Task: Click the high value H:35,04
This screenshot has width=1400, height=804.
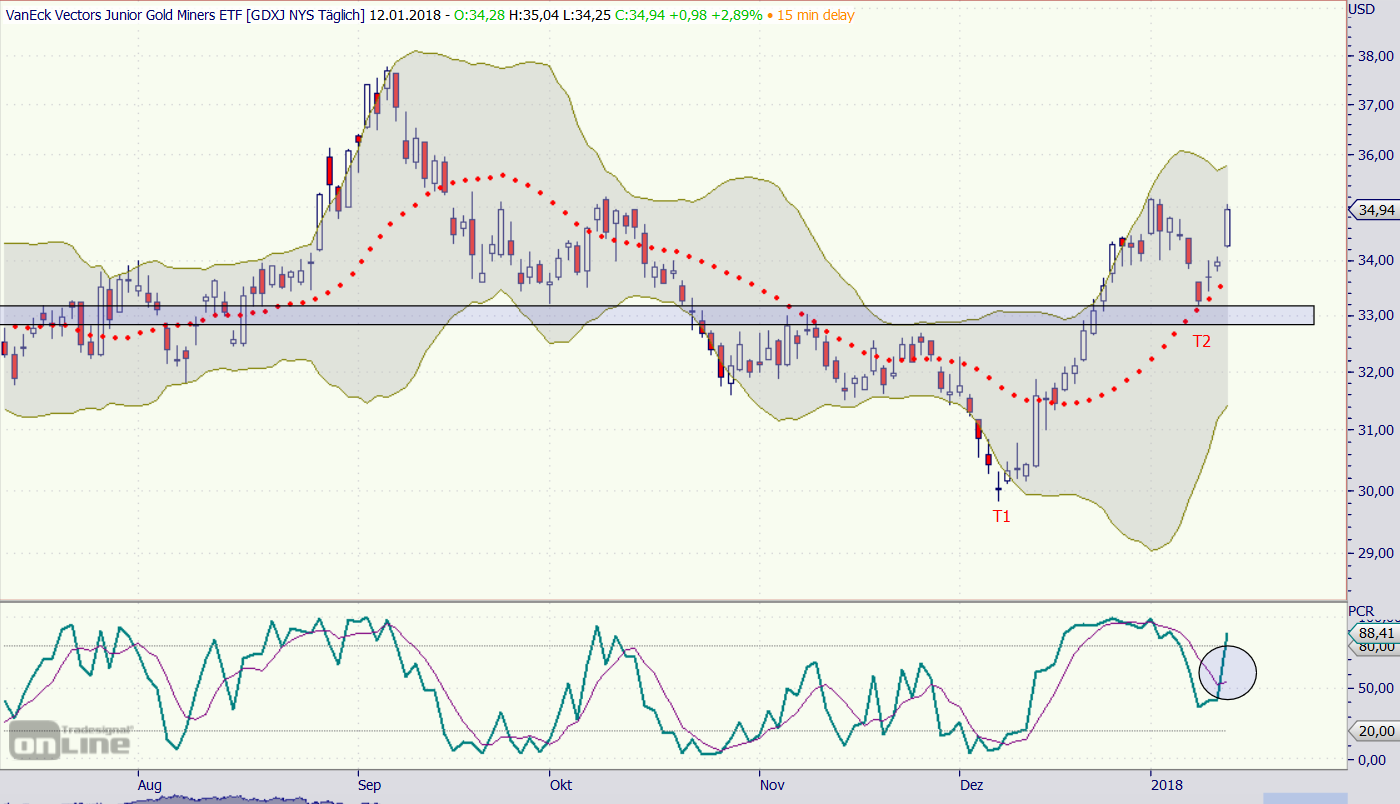Action: [x=534, y=15]
